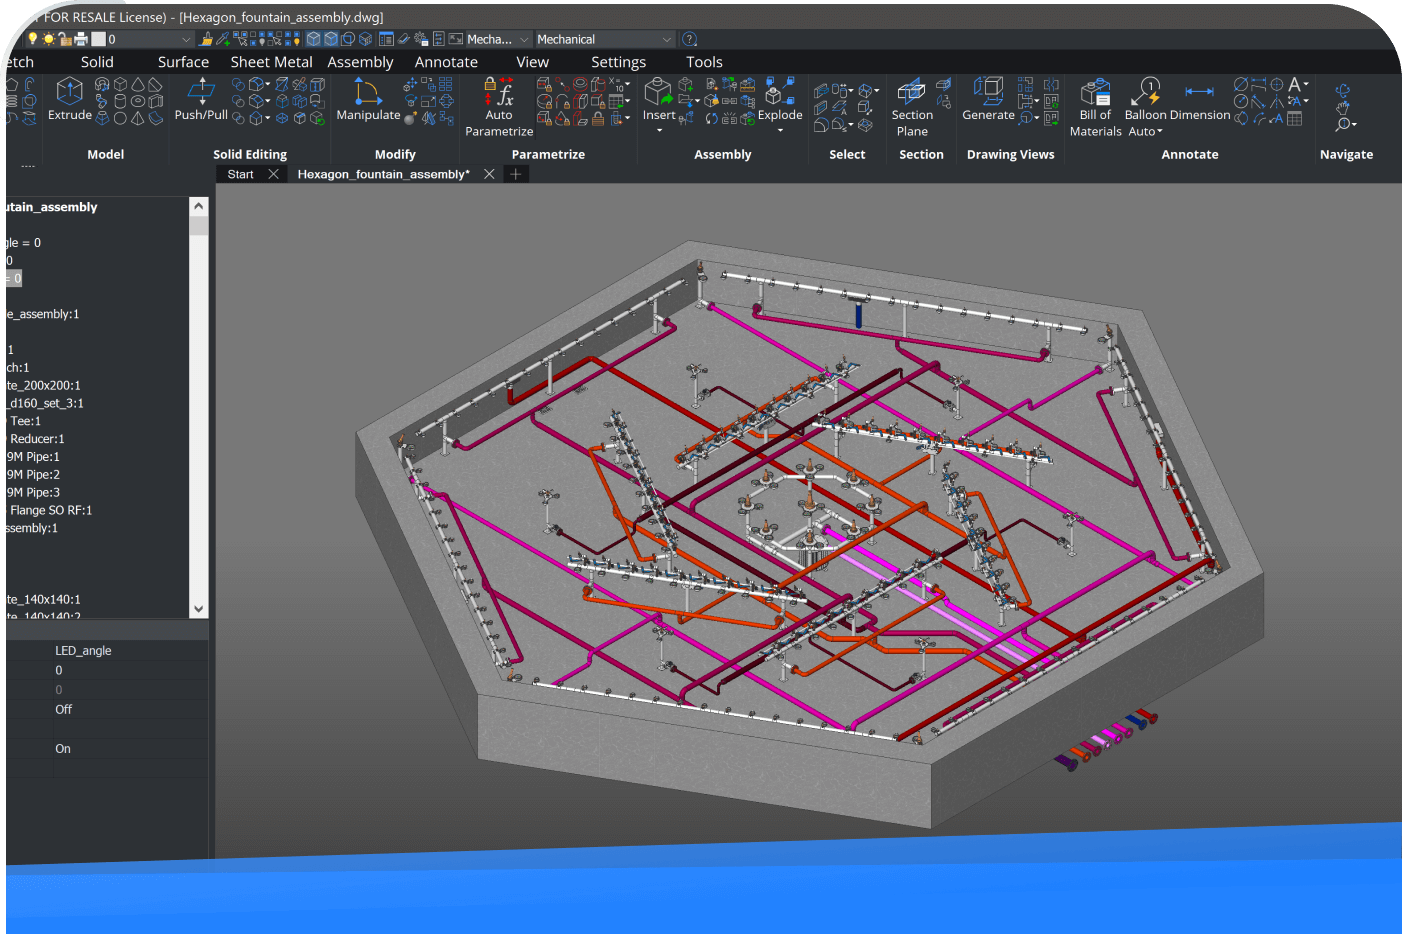This screenshot has width=1402, height=934.
Task: Click the eyedropper match icon in top toolbar
Action: coord(223,39)
